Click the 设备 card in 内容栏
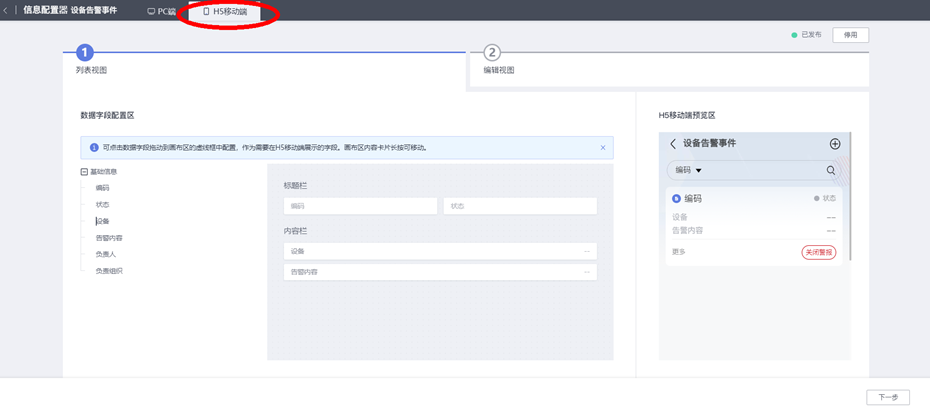This screenshot has width=930, height=410. pos(440,251)
